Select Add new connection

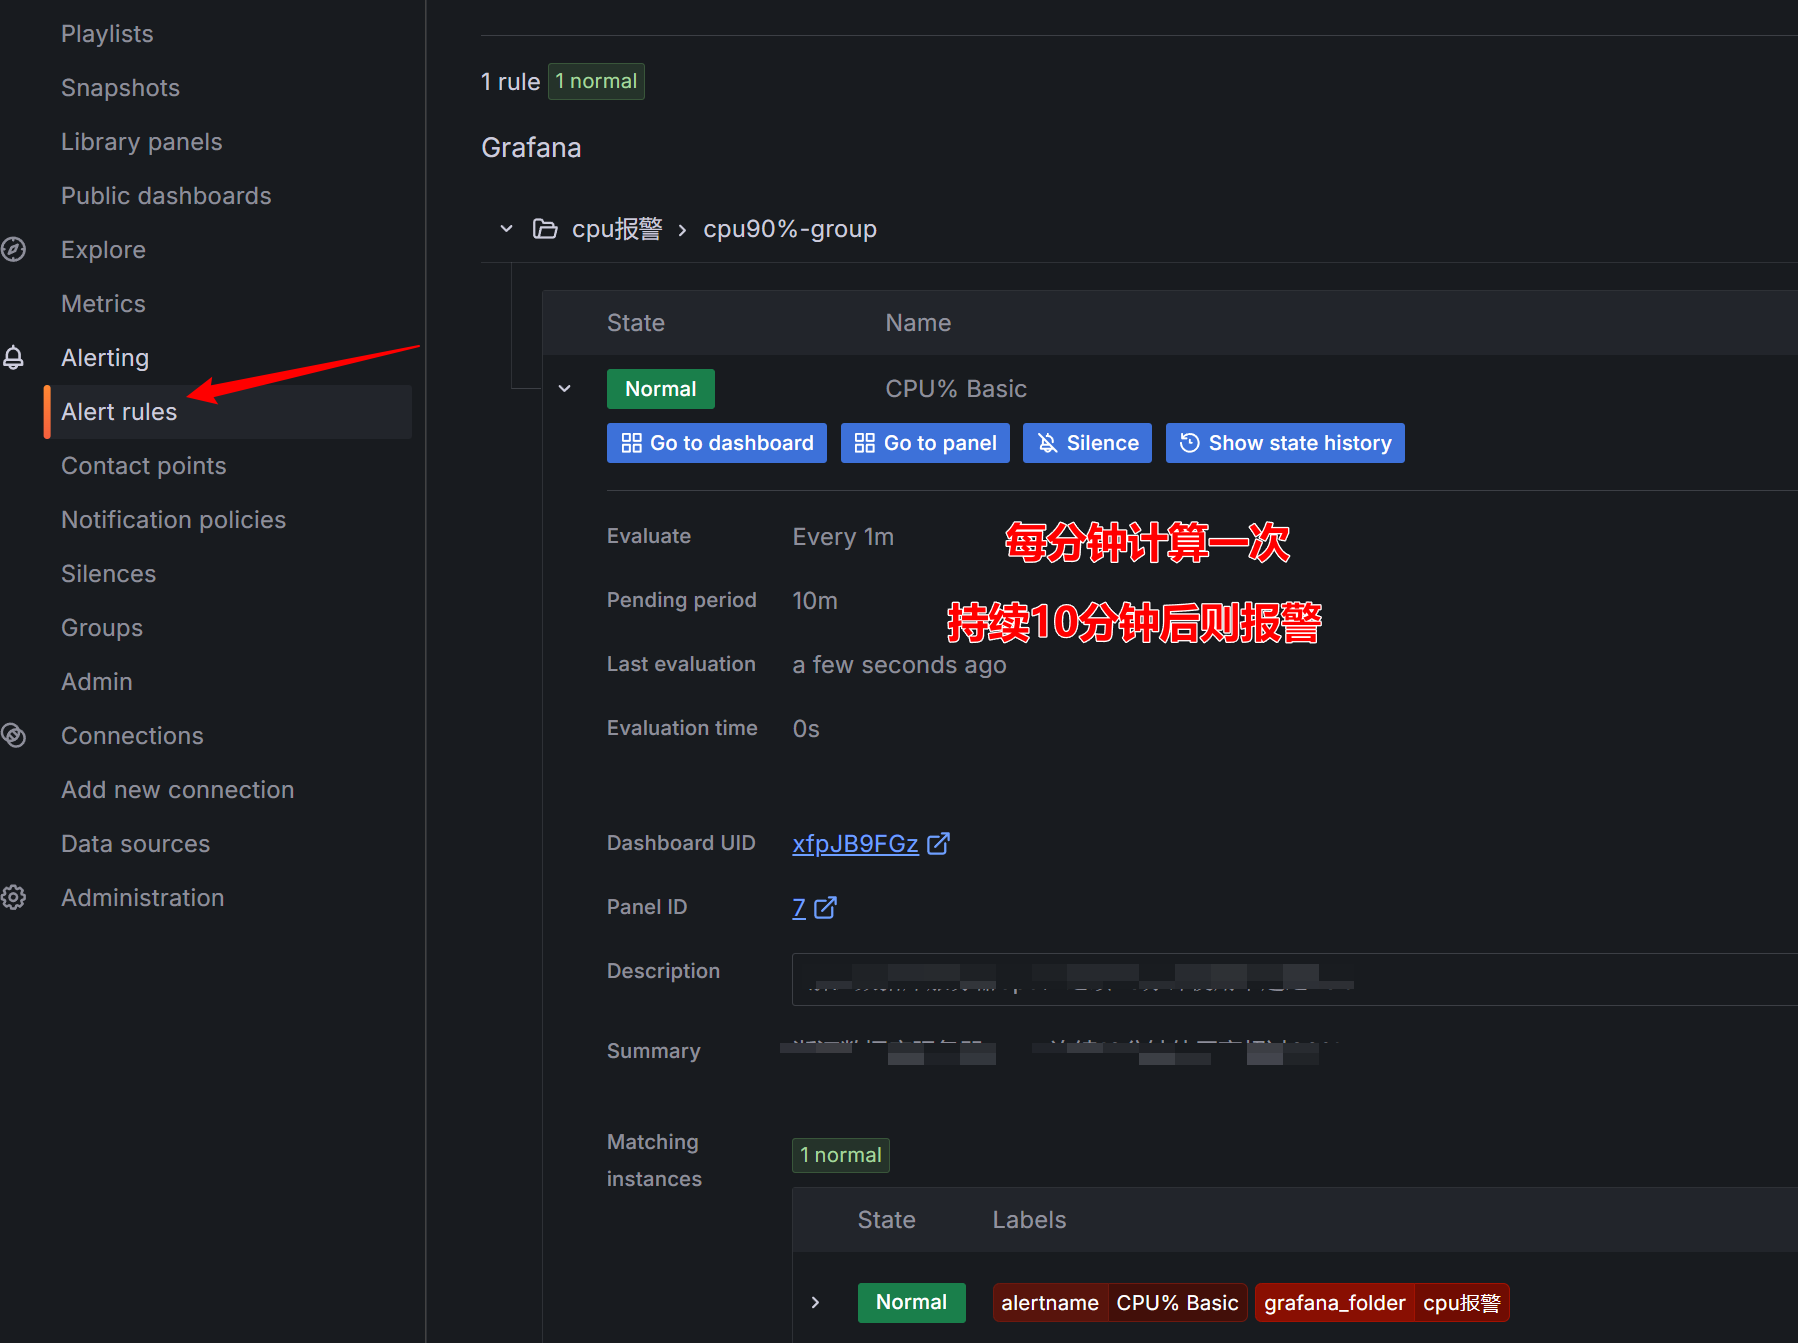pyautogui.click(x=177, y=789)
